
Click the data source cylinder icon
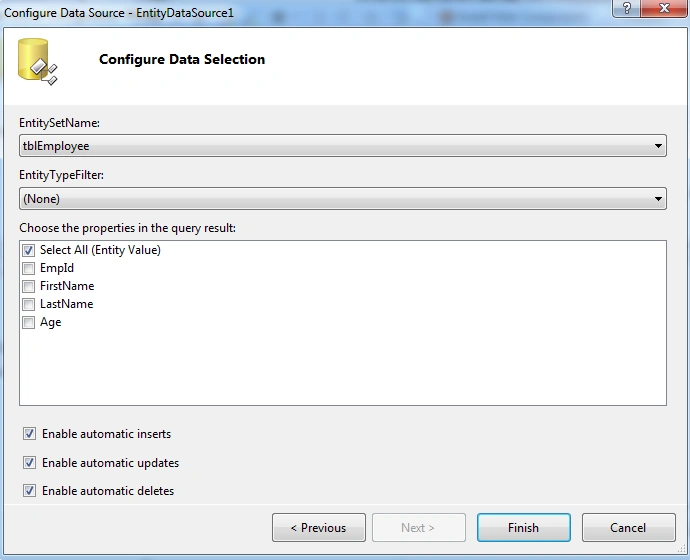point(37,62)
